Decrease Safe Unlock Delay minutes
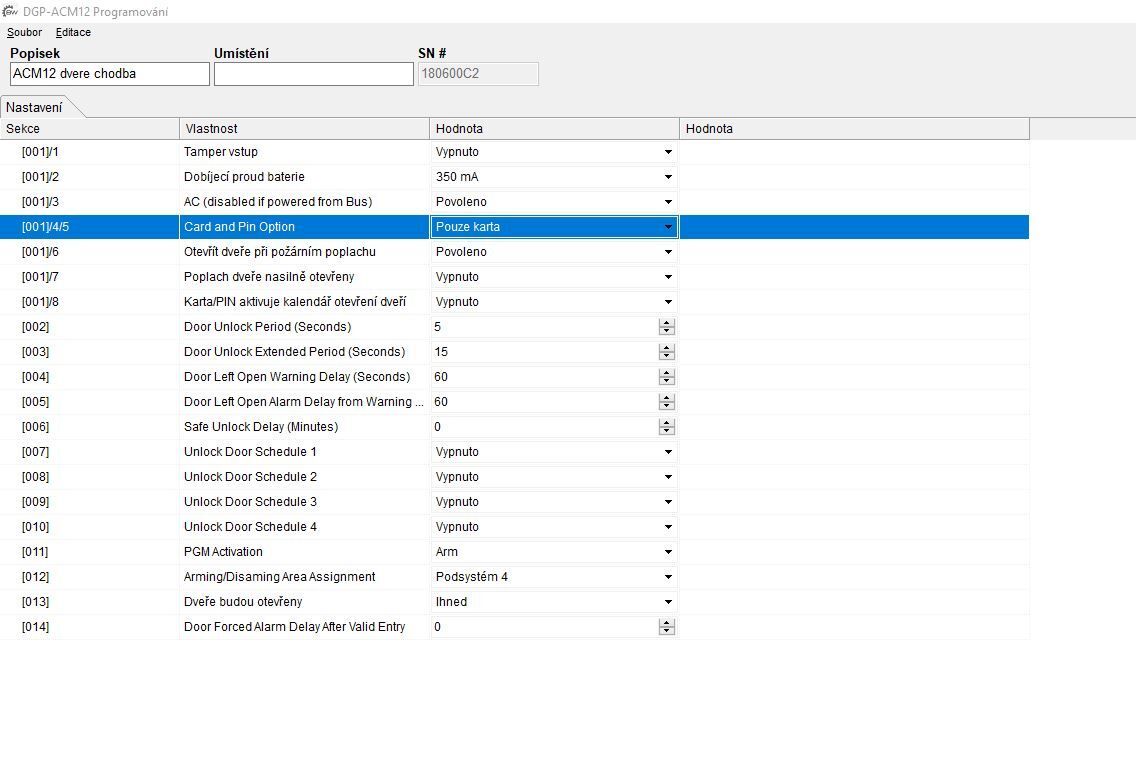Image resolution: width=1136 pixels, height=783 pixels. [667, 431]
